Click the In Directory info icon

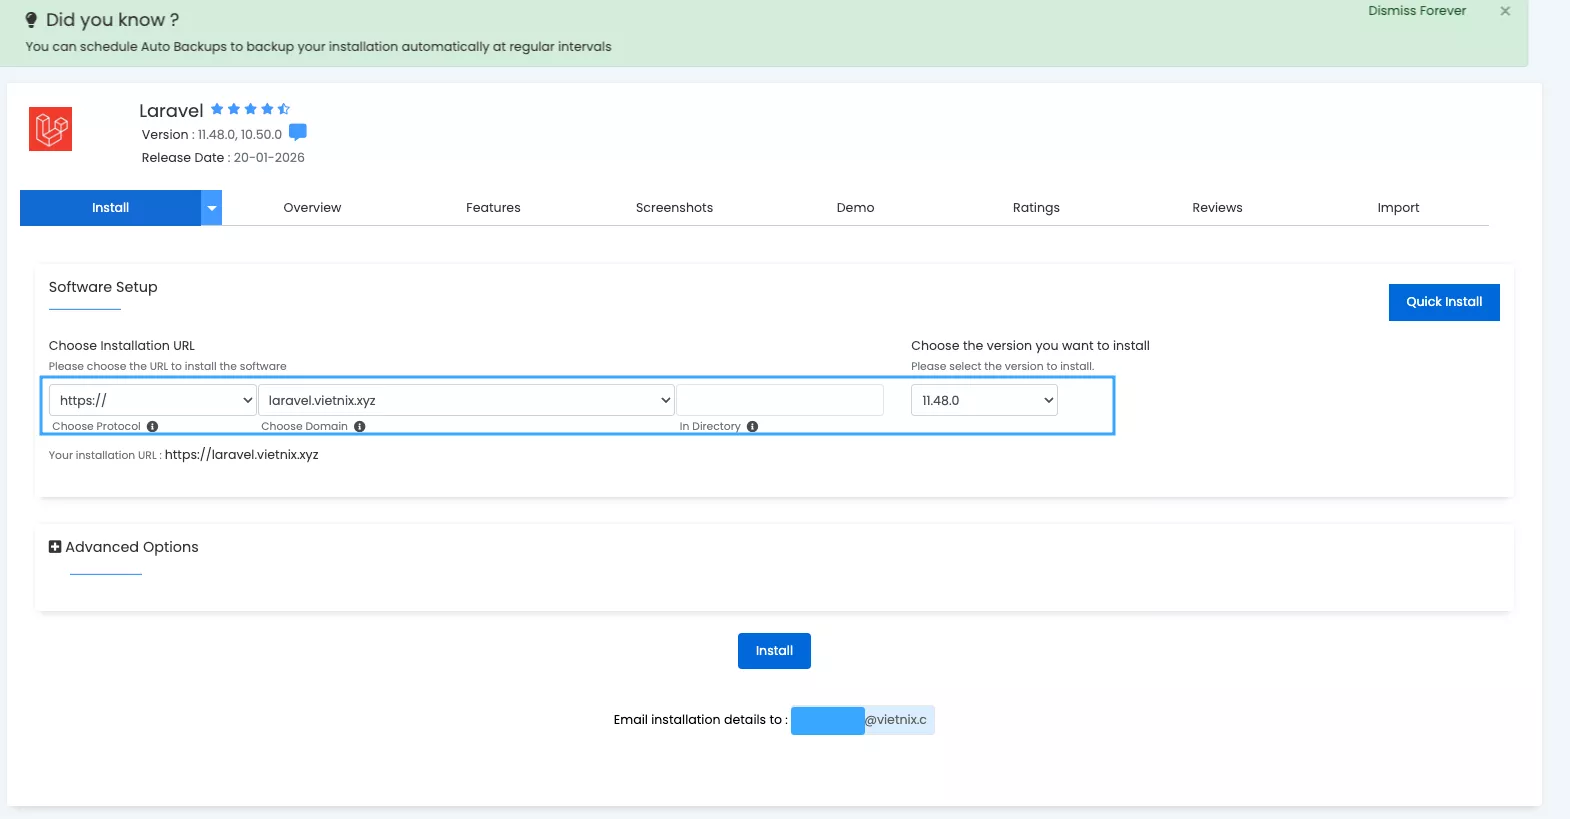[753, 427]
